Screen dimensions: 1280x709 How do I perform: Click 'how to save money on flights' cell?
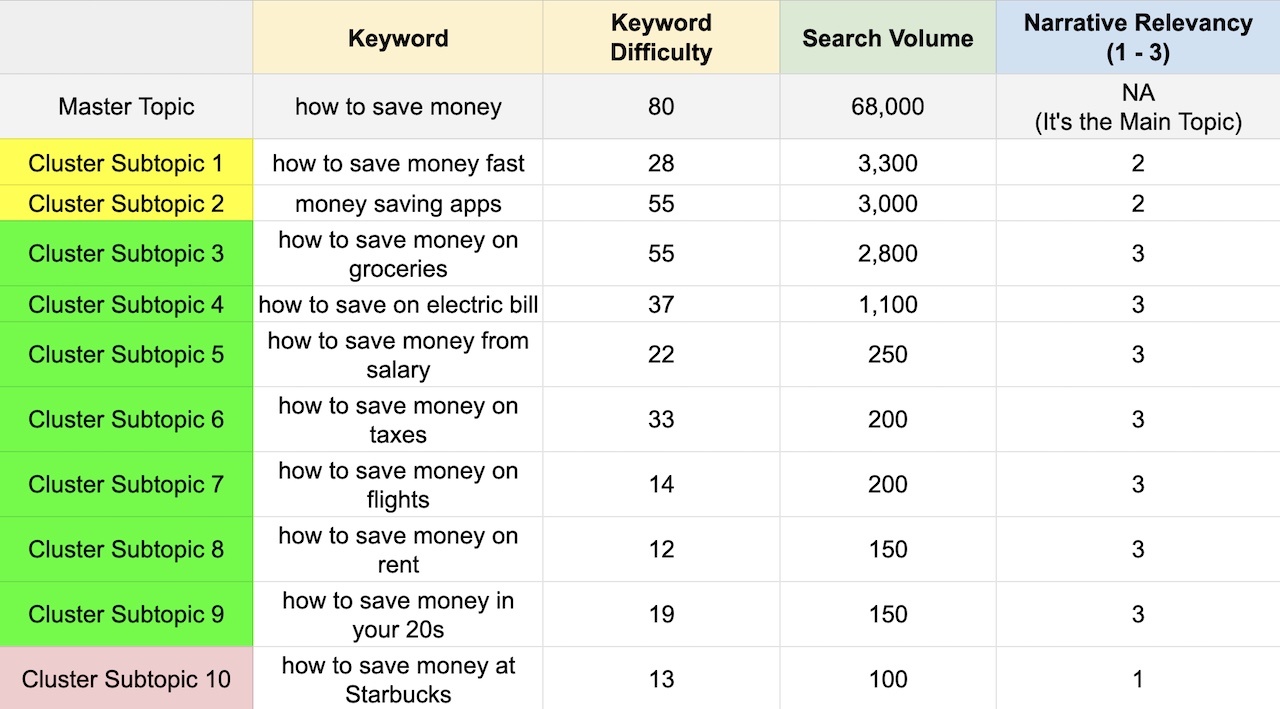pos(398,484)
